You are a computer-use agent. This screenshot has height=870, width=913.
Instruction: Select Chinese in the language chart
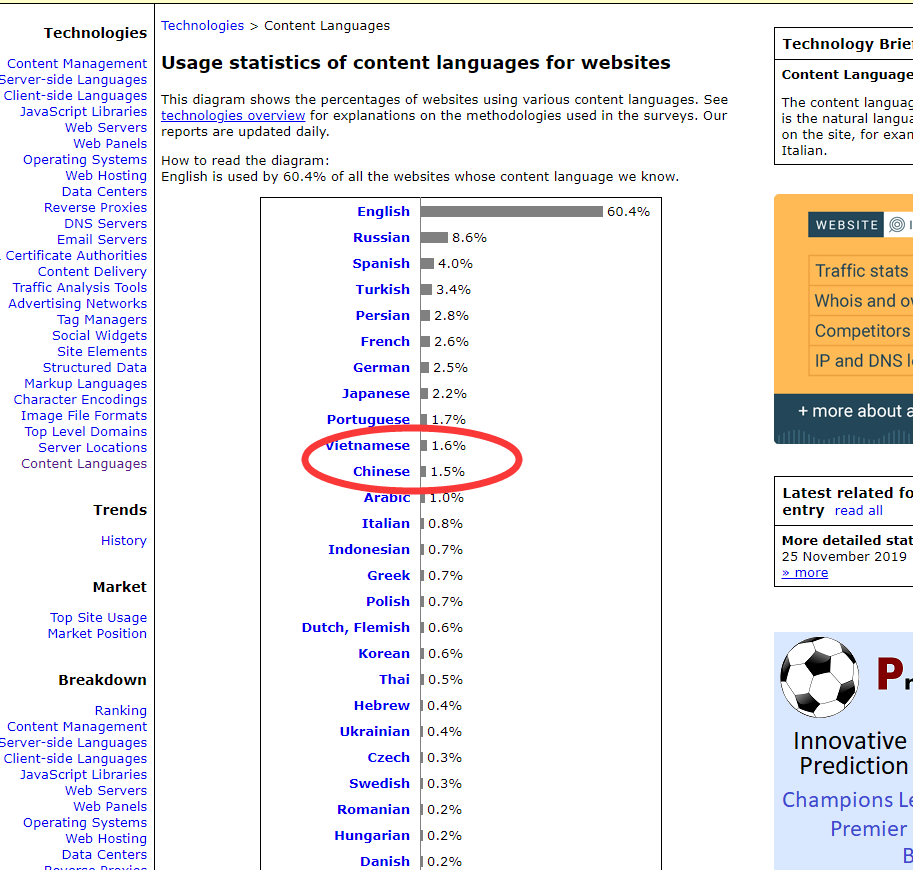[381, 472]
